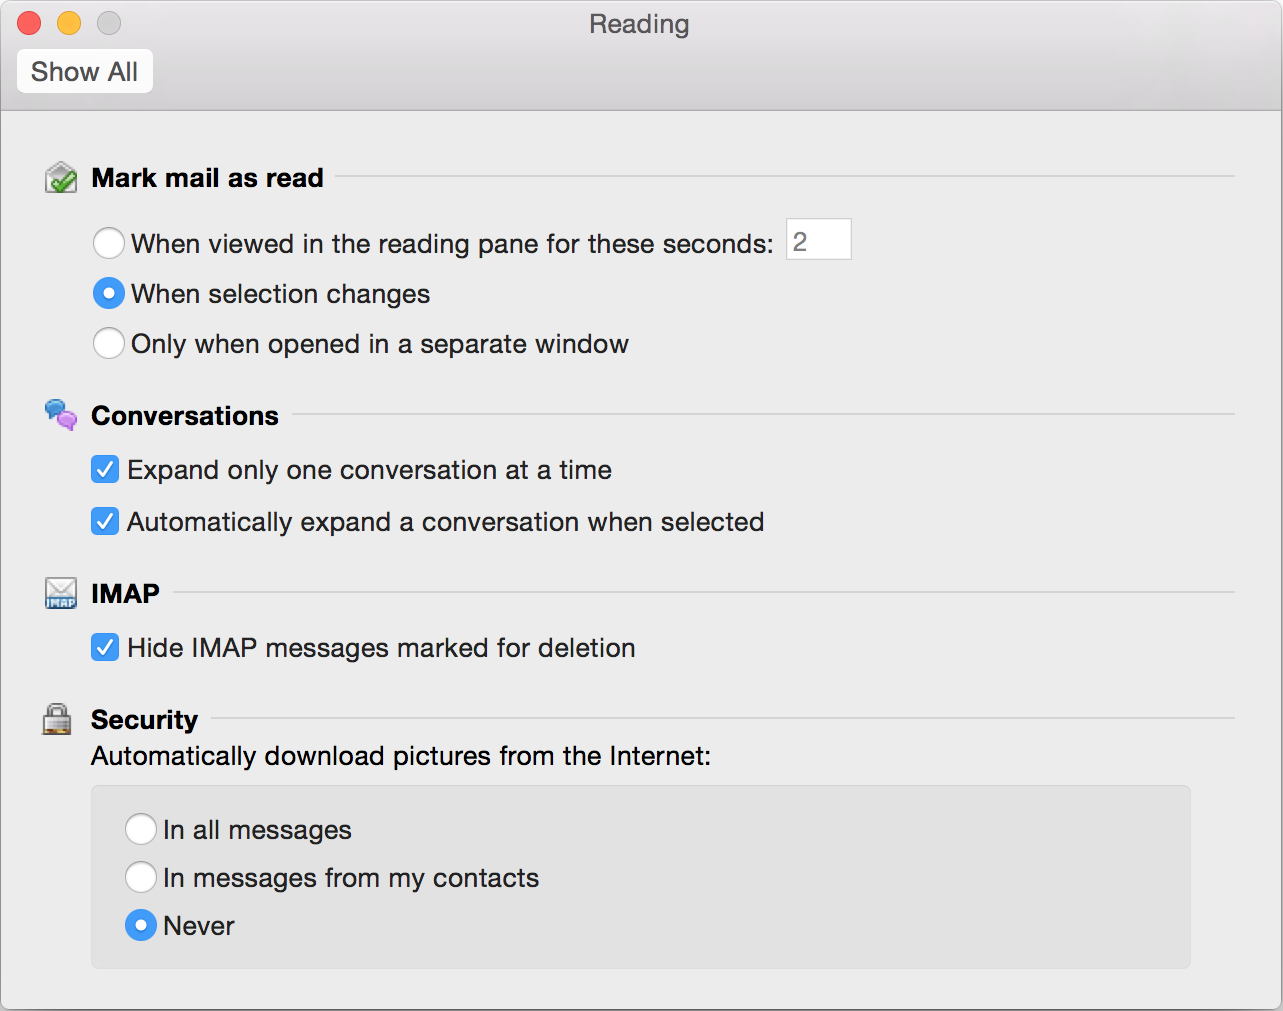Click the Mark mail as read envelope icon
Viewport: 1283px width, 1011px height.
[61, 178]
